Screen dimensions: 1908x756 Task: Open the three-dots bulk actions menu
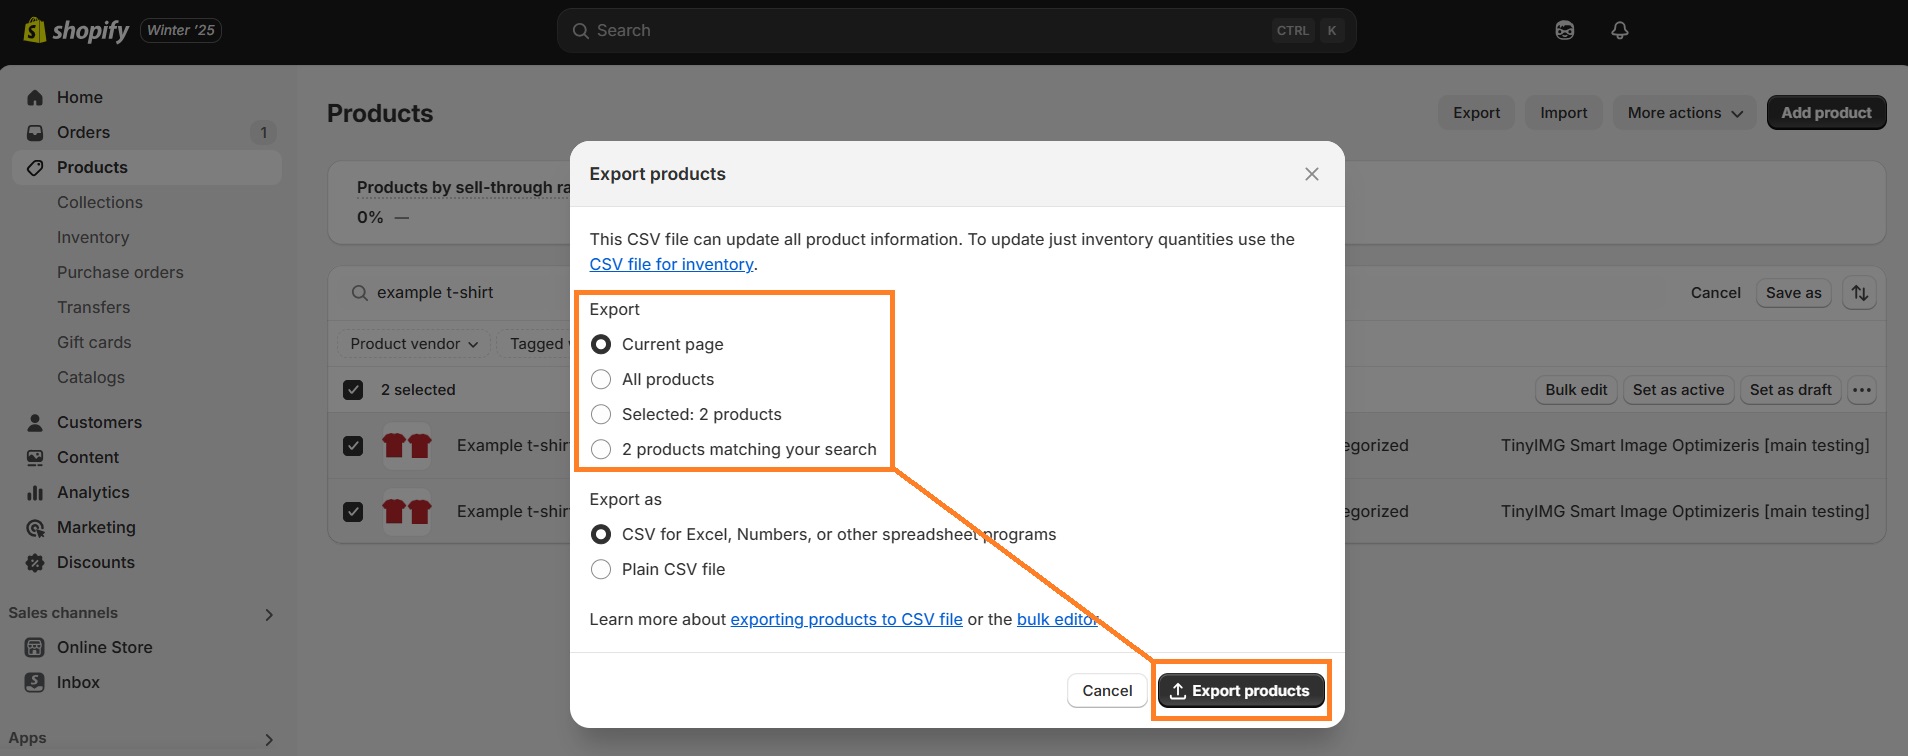[1862, 390]
